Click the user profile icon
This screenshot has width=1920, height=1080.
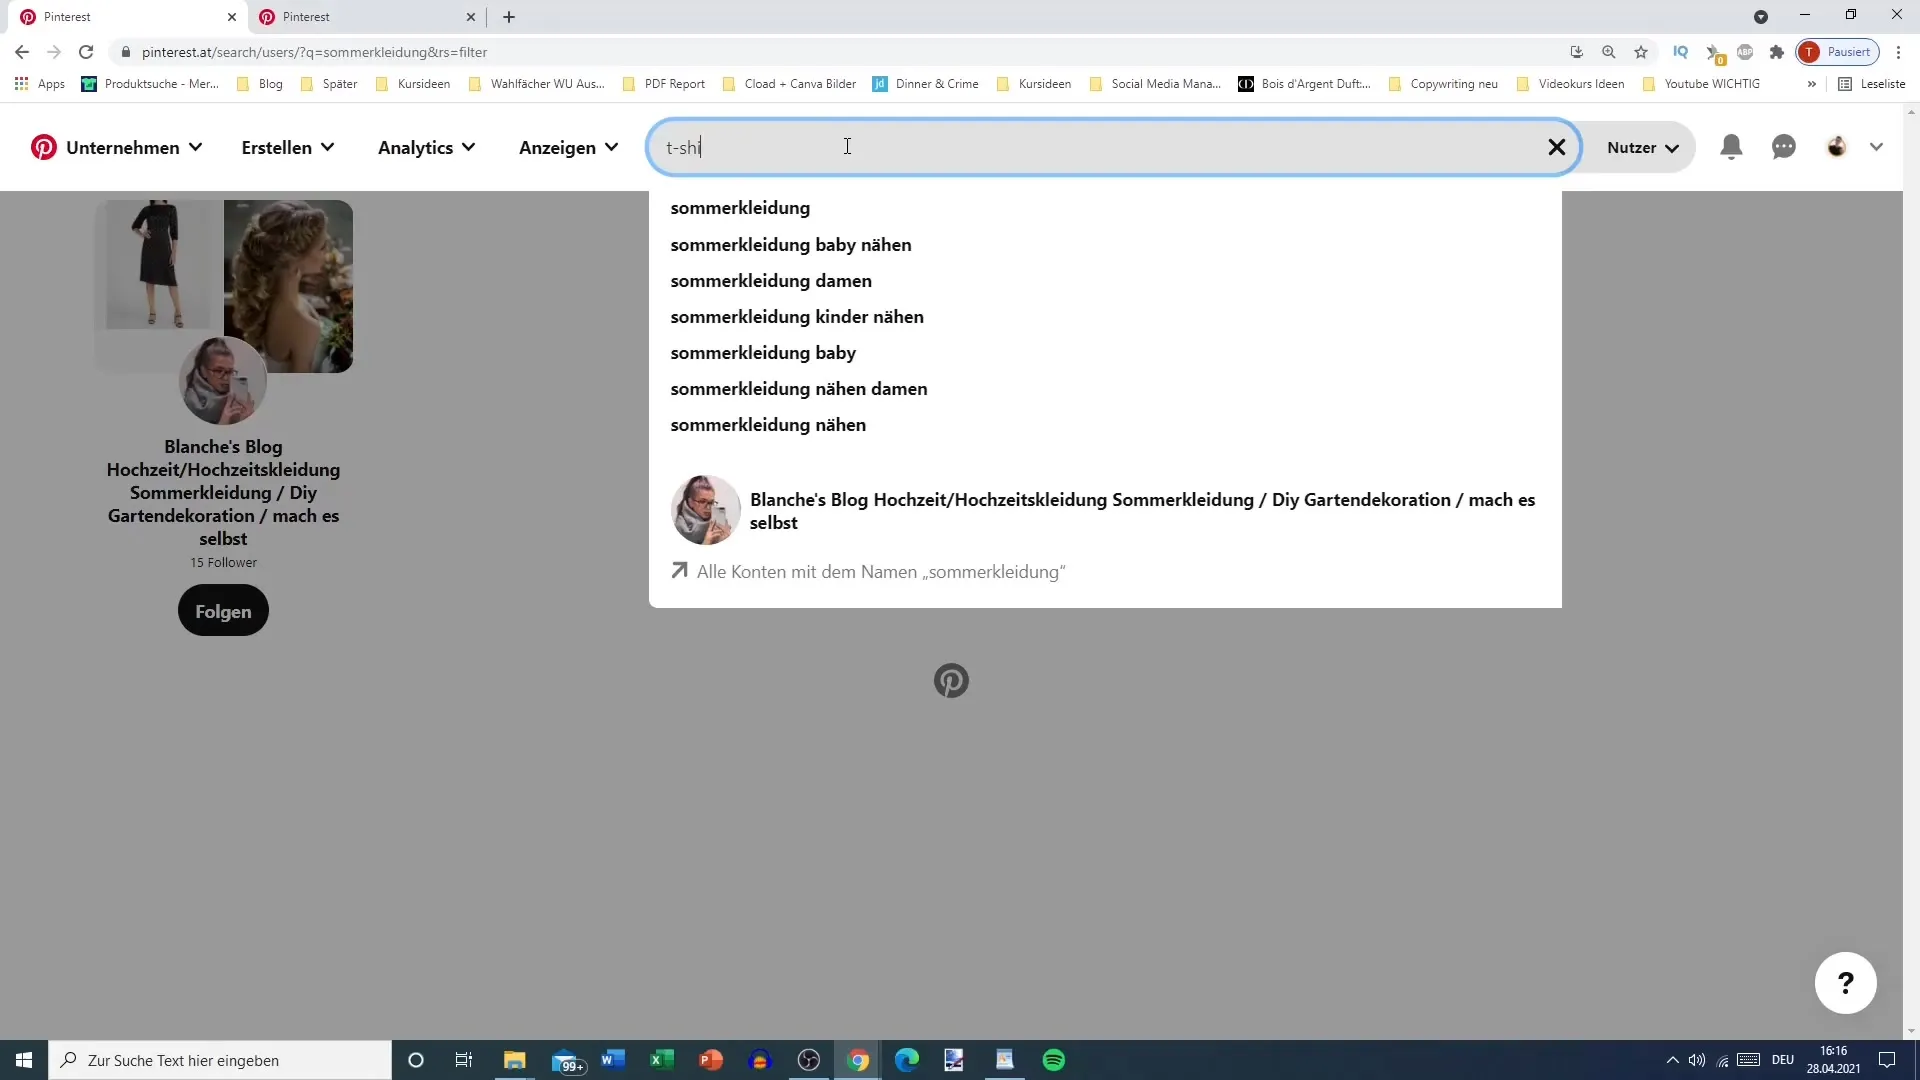(x=1836, y=146)
